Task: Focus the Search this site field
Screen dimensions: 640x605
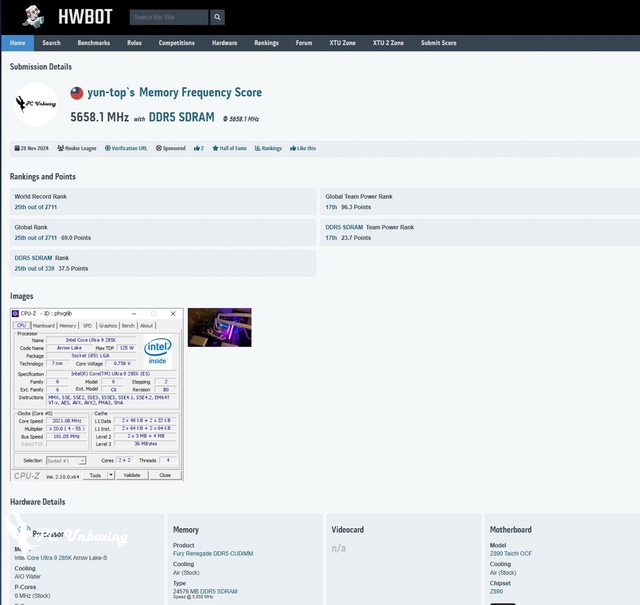Action: (168, 17)
